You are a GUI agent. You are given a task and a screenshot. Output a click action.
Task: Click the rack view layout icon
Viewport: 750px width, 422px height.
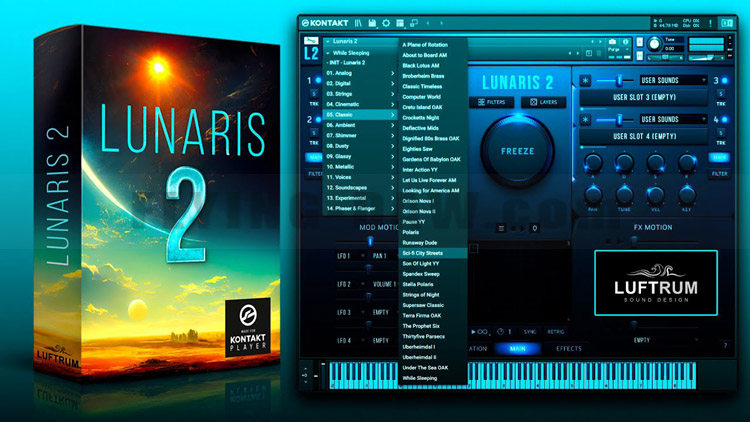[400, 23]
